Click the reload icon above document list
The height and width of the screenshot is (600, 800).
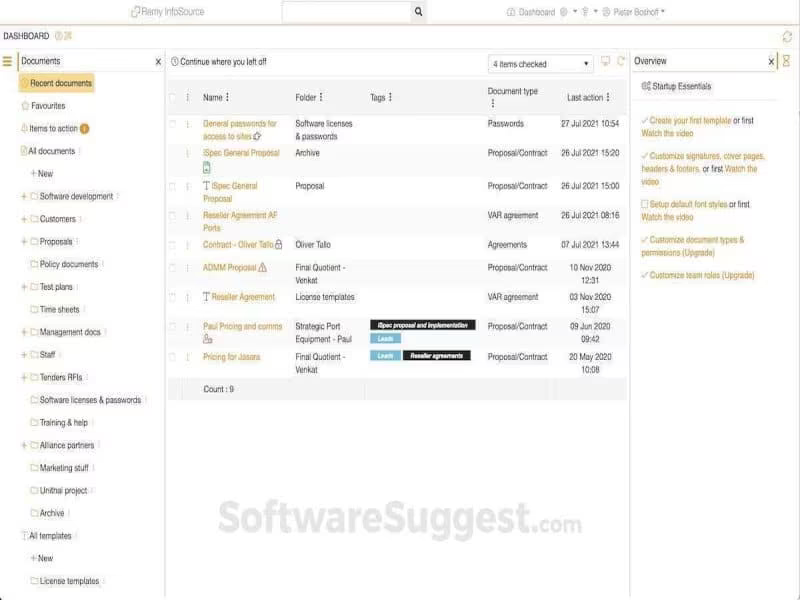pyautogui.click(x=621, y=61)
